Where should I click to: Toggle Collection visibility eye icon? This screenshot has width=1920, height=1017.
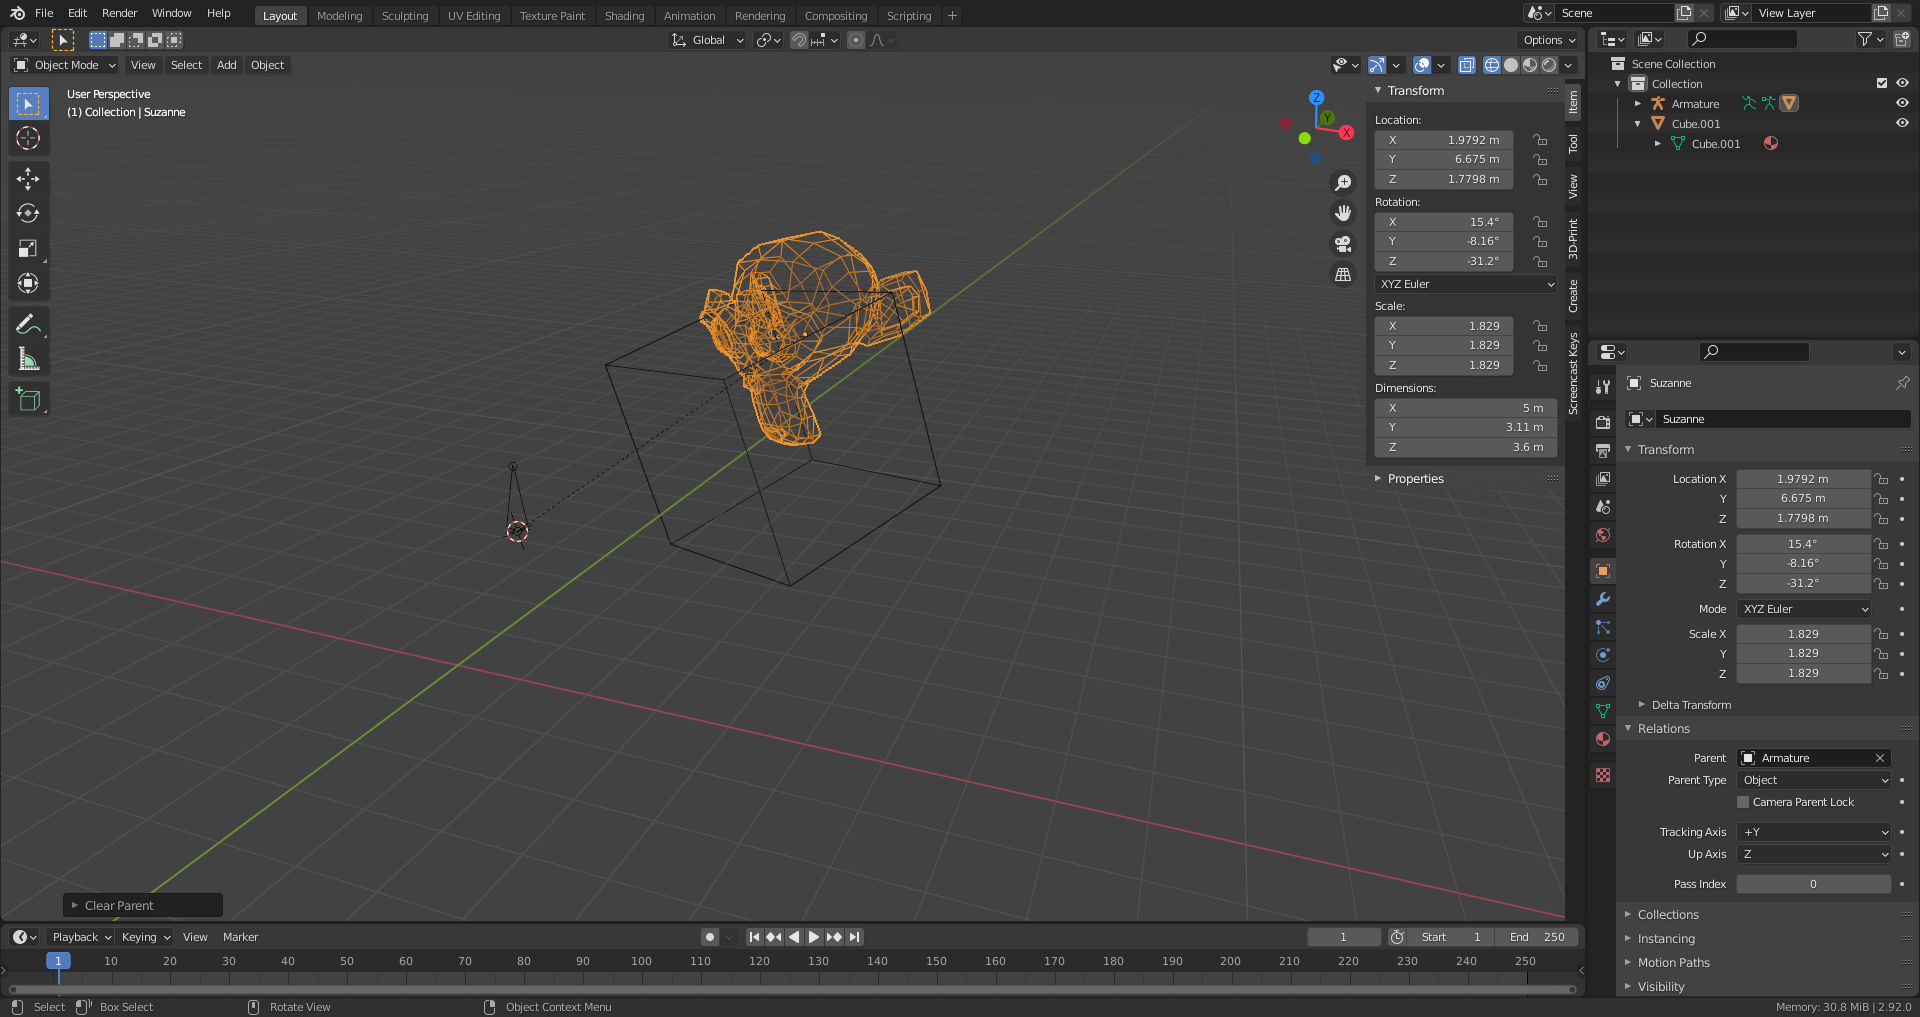pyautogui.click(x=1902, y=83)
